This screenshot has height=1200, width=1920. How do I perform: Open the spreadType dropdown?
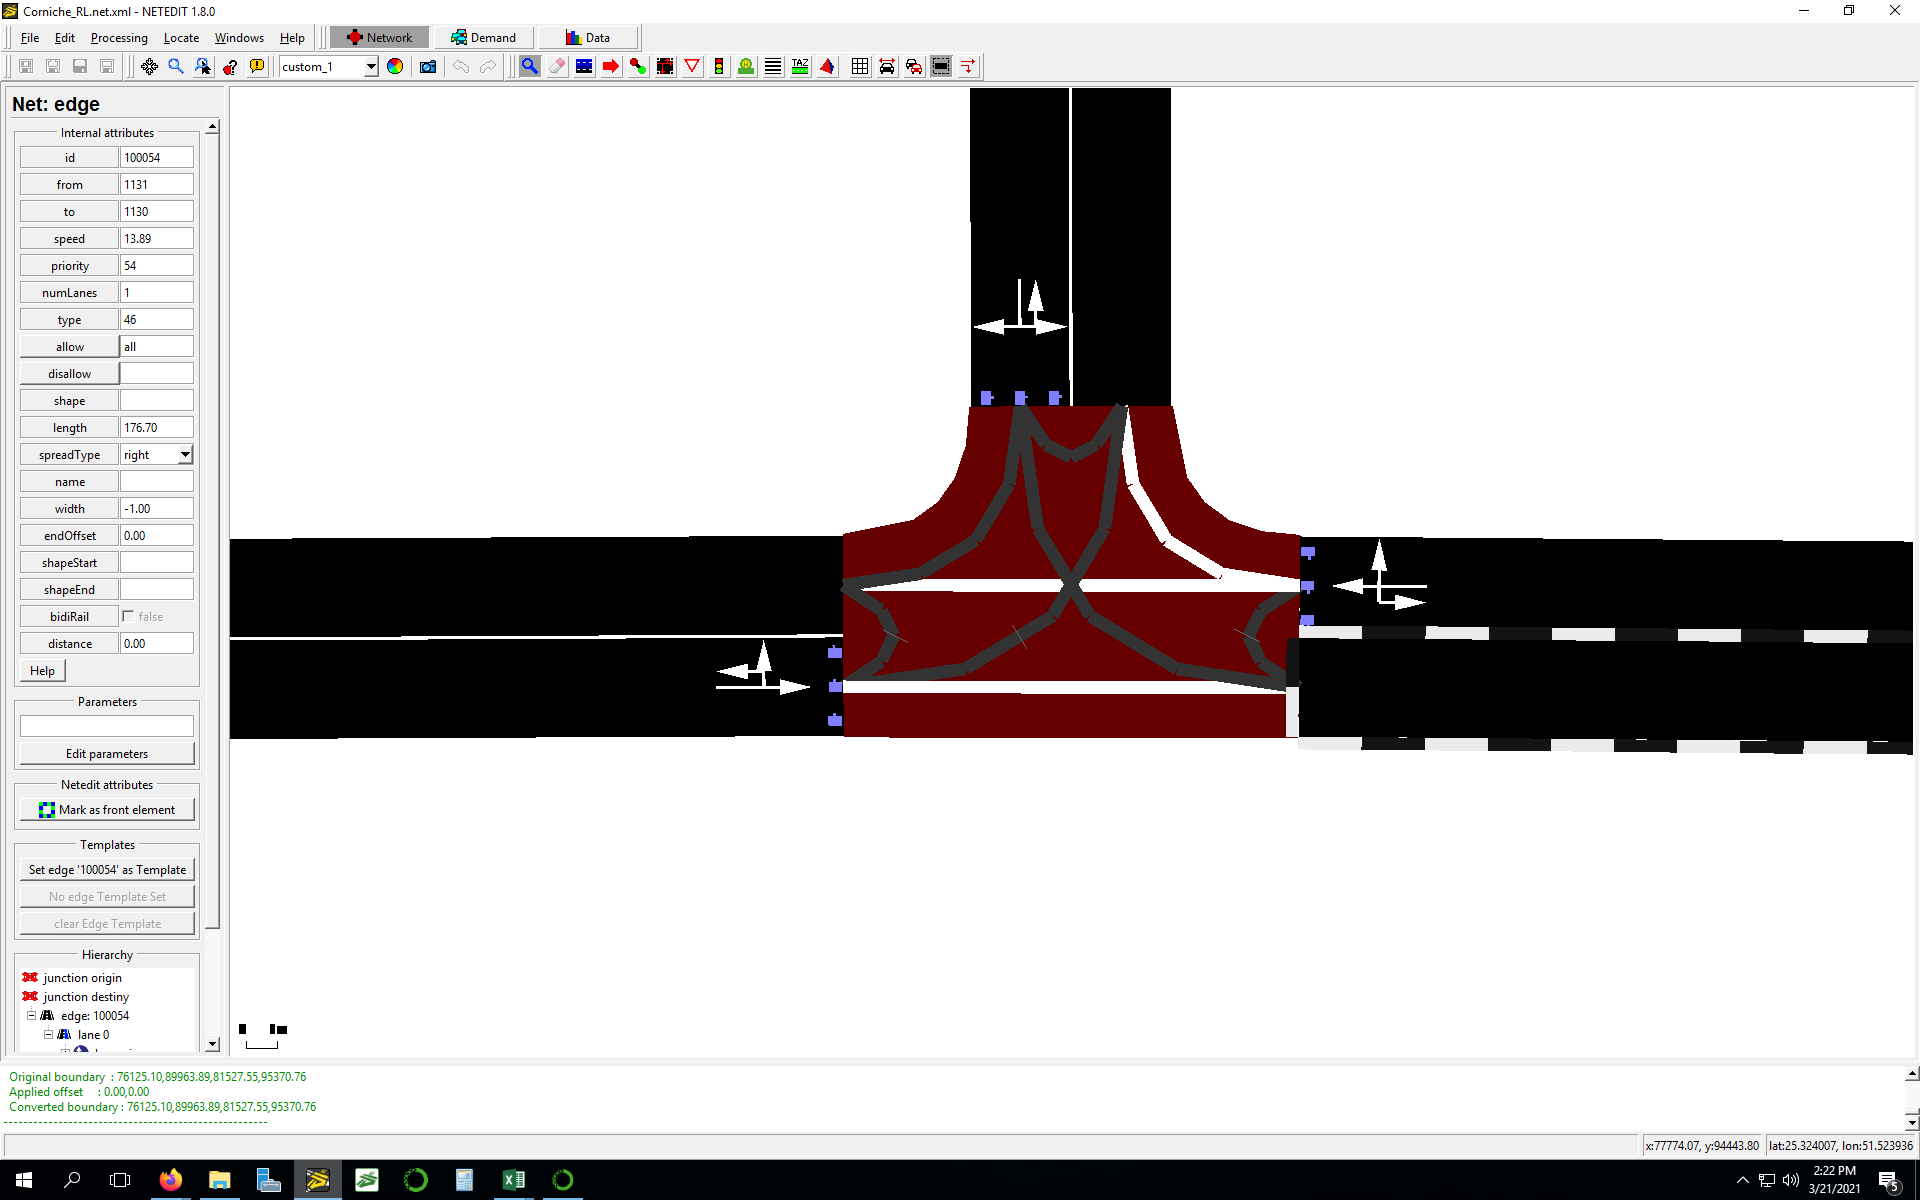185,455
